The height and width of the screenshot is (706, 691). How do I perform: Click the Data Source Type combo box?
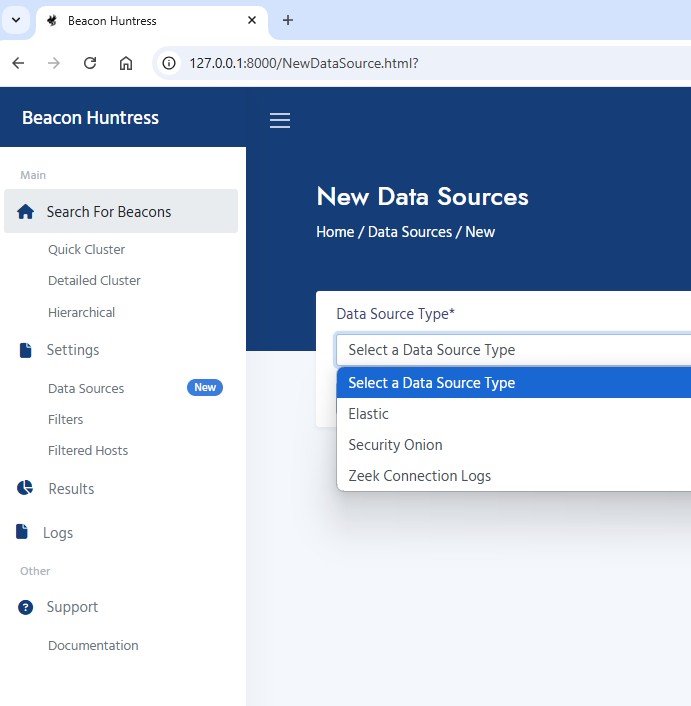coord(513,350)
